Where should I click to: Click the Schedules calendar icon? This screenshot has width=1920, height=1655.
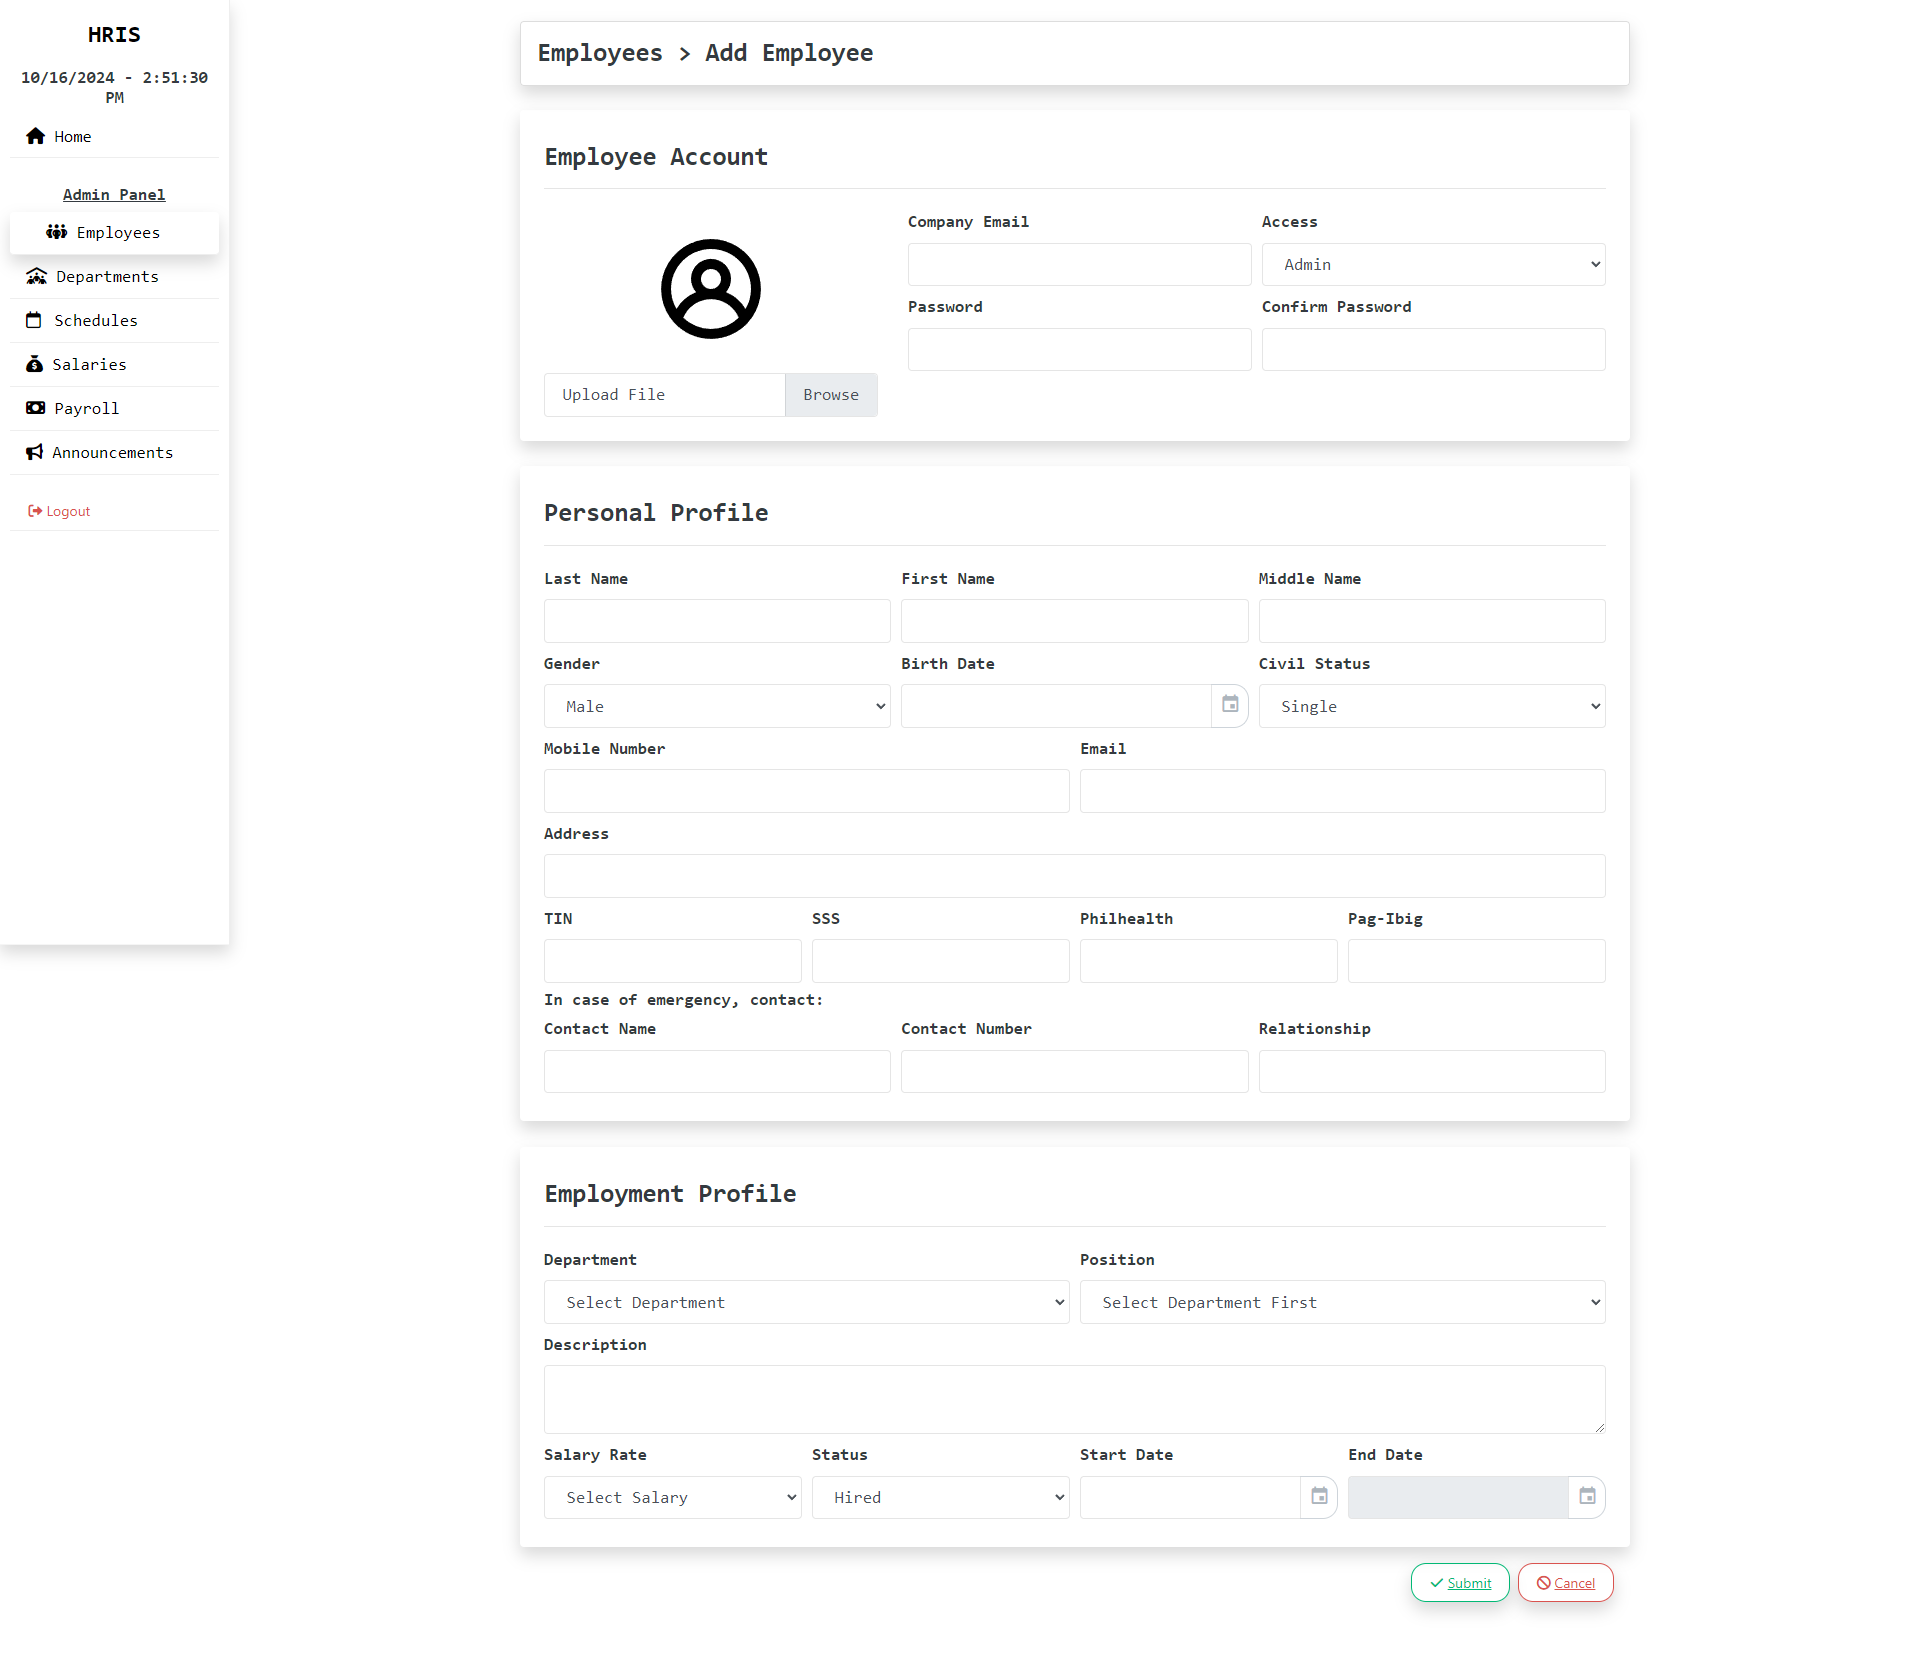[34, 320]
